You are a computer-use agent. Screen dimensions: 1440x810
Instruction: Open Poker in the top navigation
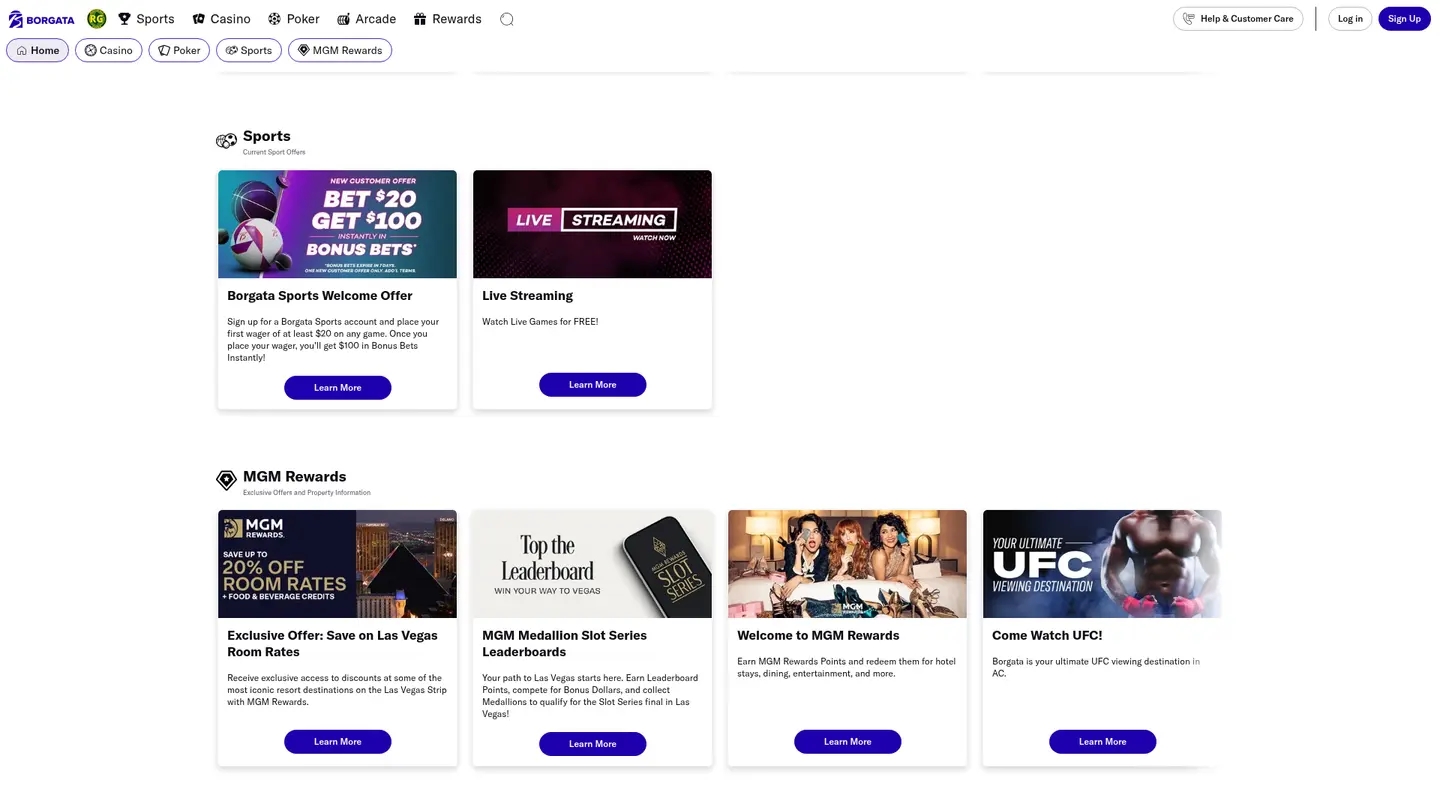(x=294, y=19)
